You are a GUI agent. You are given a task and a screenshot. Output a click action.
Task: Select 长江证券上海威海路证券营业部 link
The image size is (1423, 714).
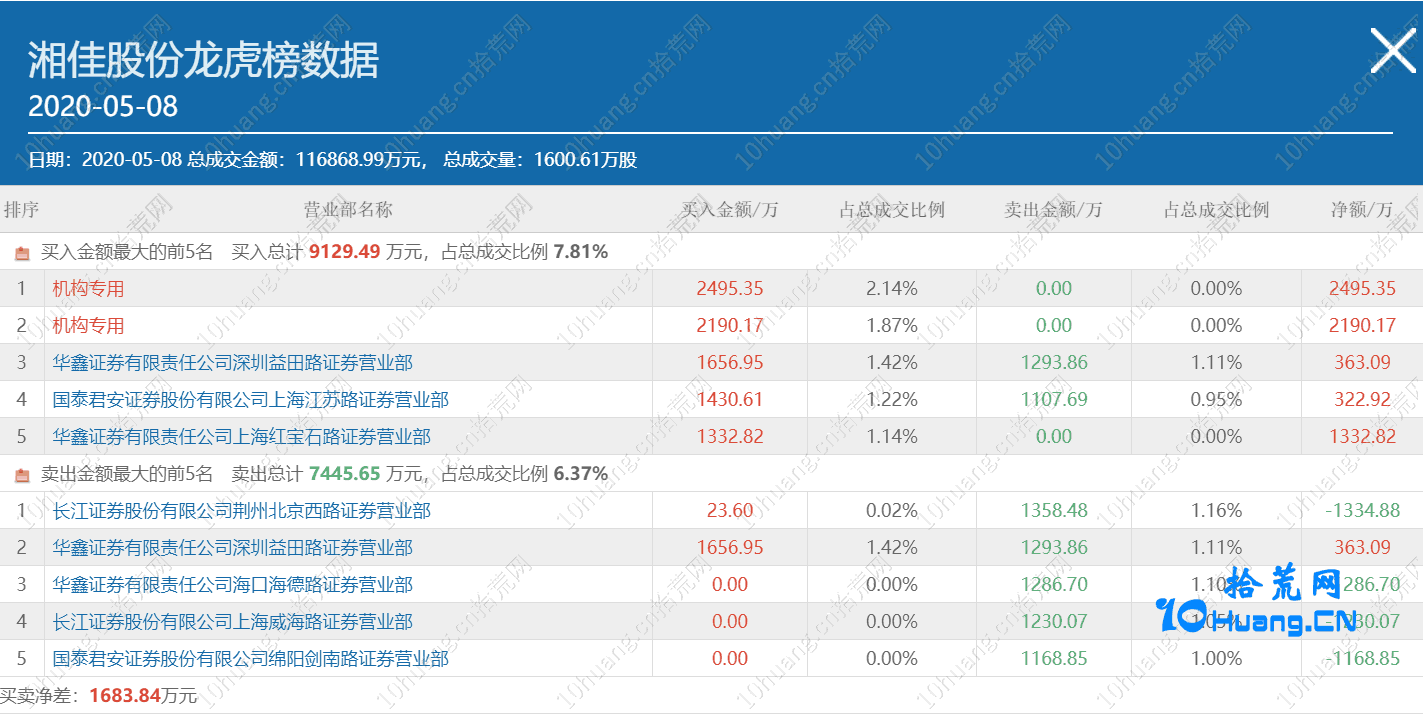[232, 622]
